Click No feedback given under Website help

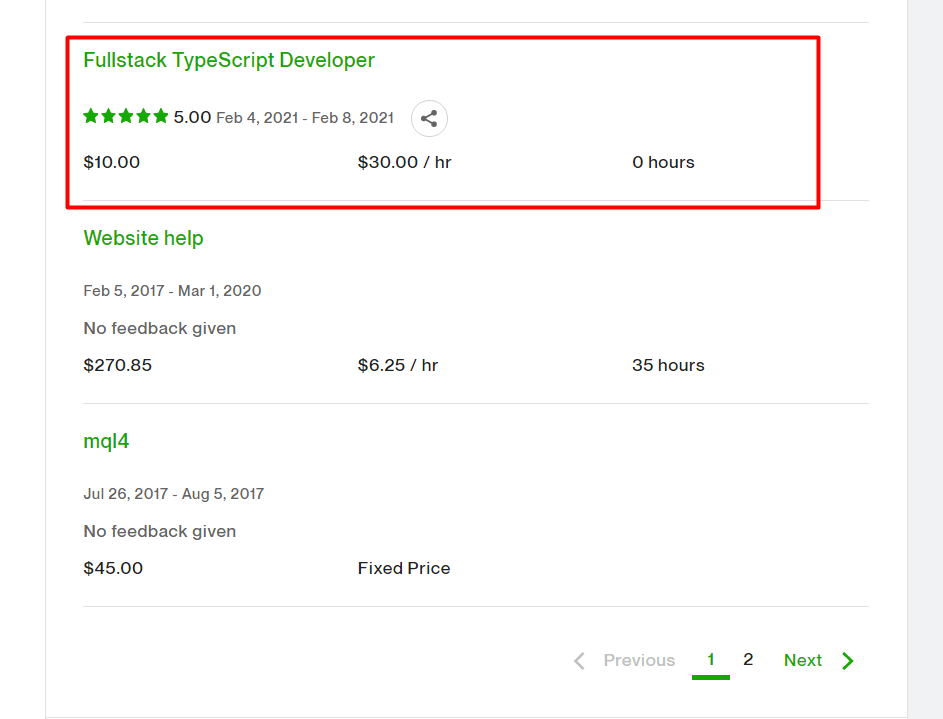tap(159, 328)
